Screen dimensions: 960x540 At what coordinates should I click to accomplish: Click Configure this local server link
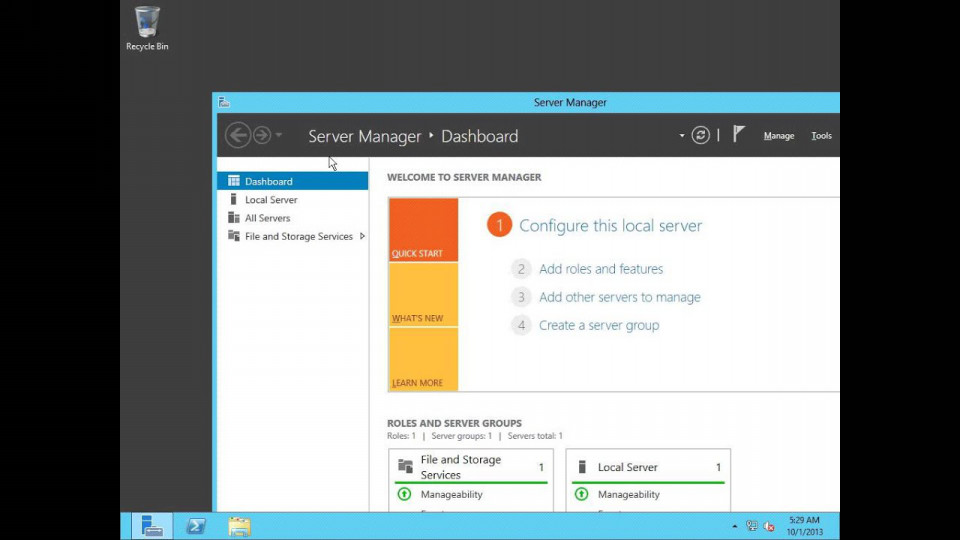point(610,225)
